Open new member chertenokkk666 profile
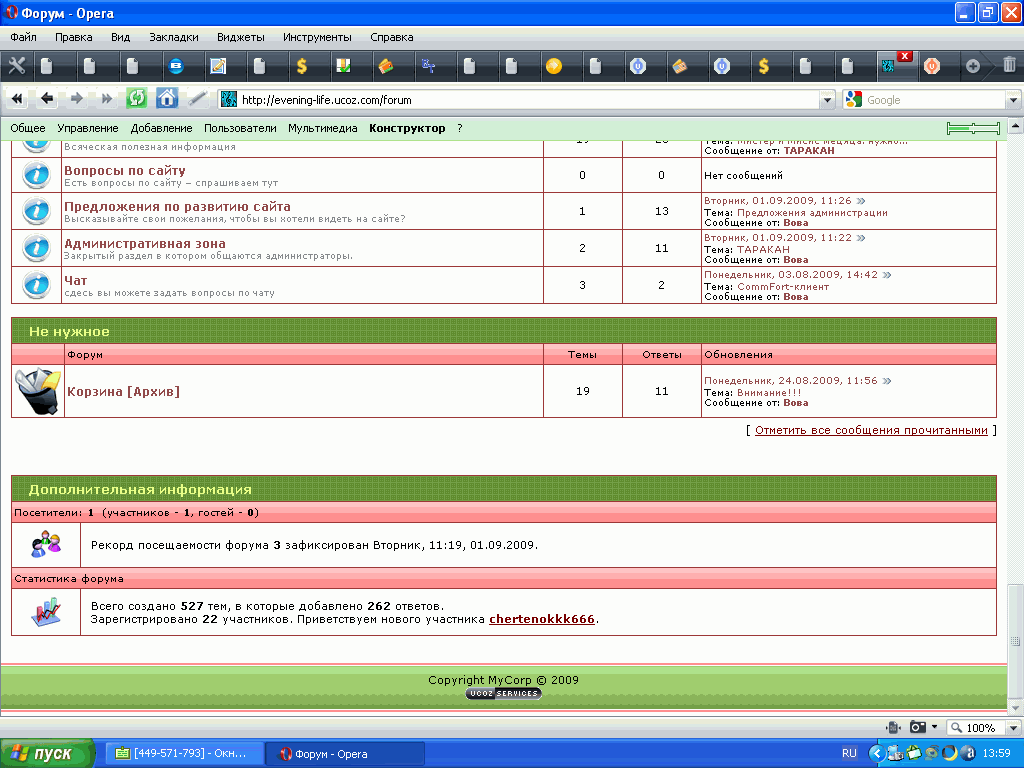Viewport: 1024px width, 768px height. (x=541, y=619)
